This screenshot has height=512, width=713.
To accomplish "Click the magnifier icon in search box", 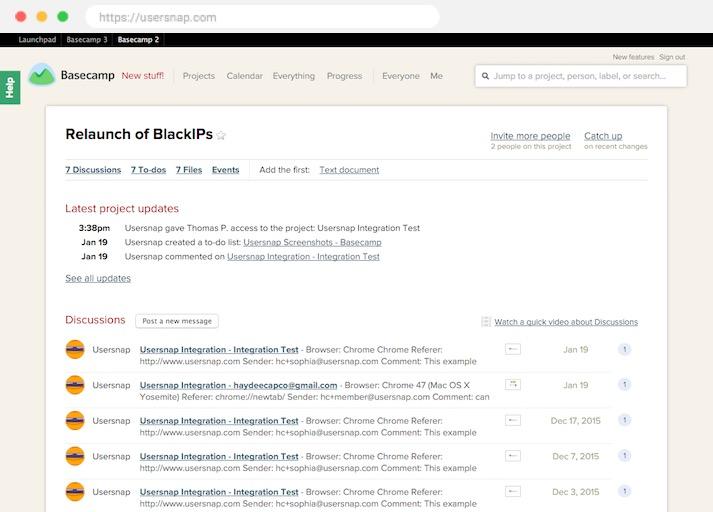I will tap(486, 76).
